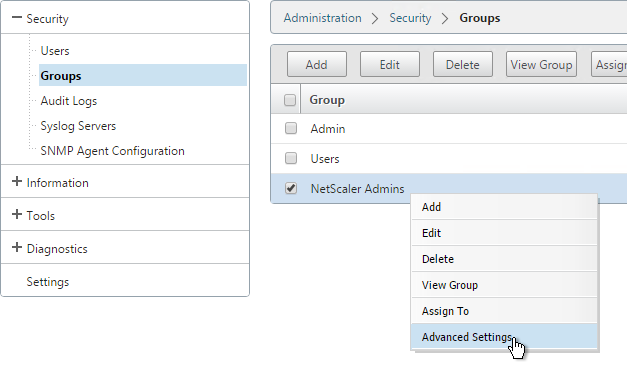
Task: Pick View Group in the context menu
Action: click(504, 285)
